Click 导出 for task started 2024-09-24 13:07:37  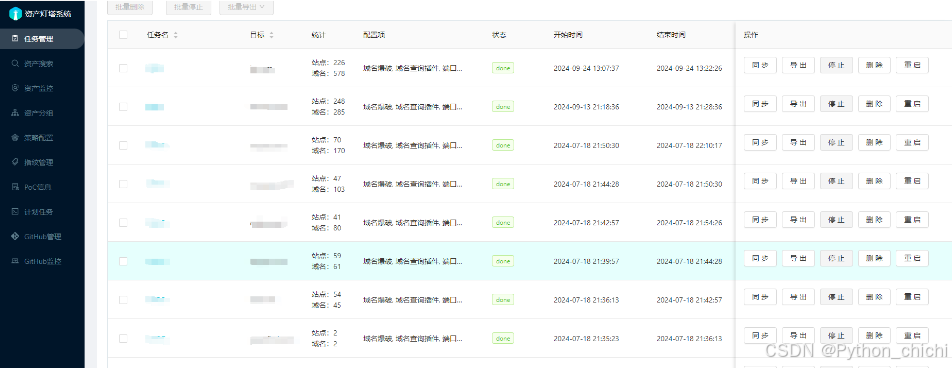(798, 65)
